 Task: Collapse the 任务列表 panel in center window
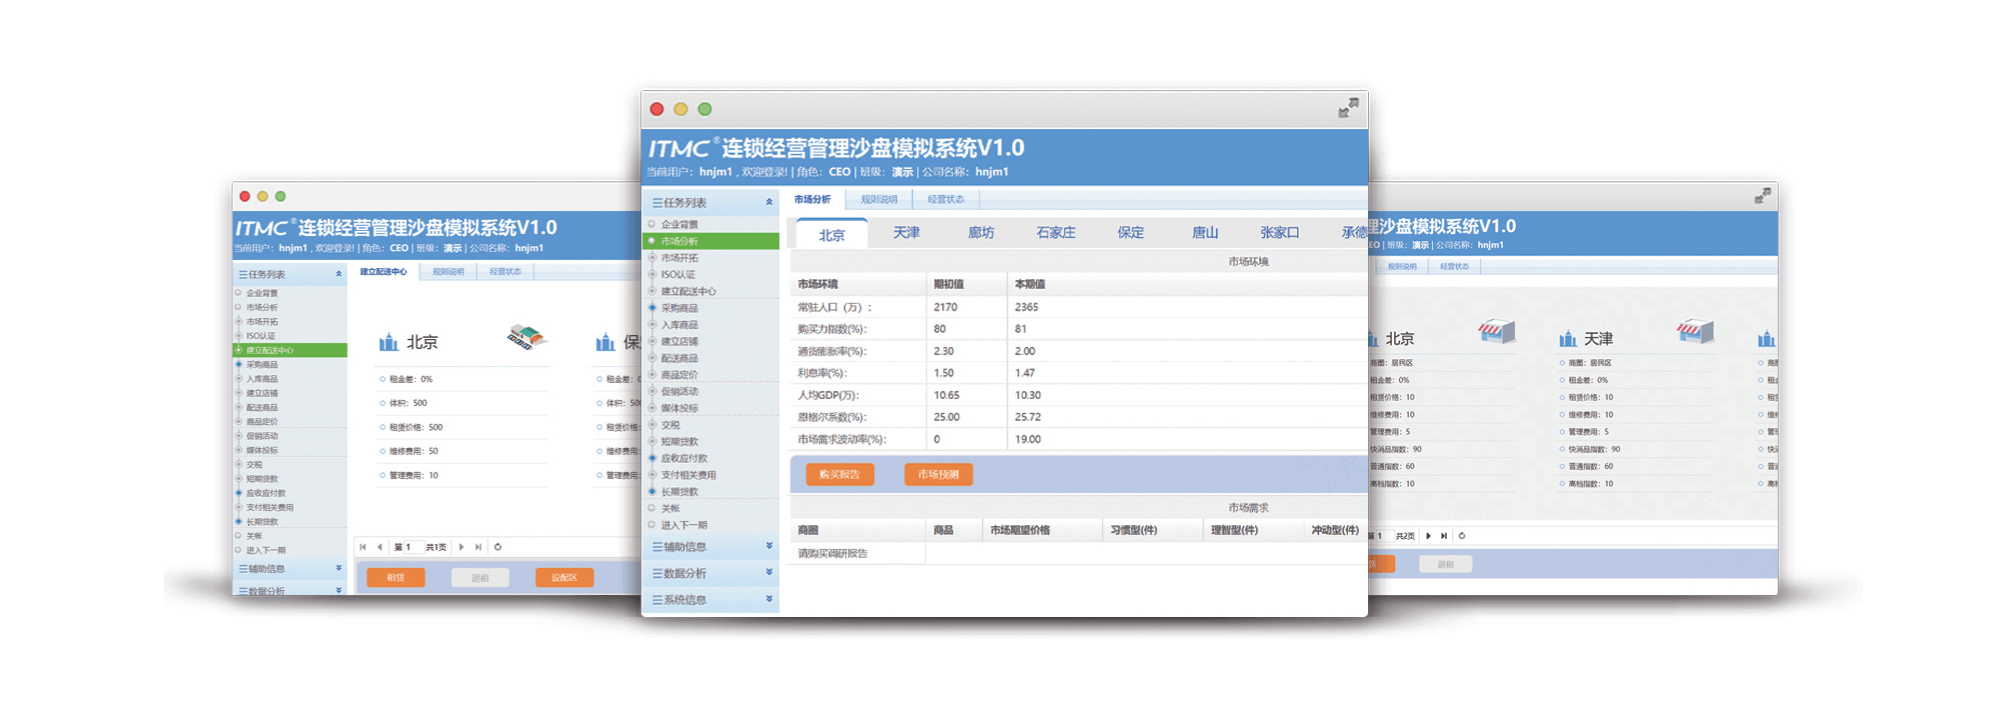tap(769, 202)
